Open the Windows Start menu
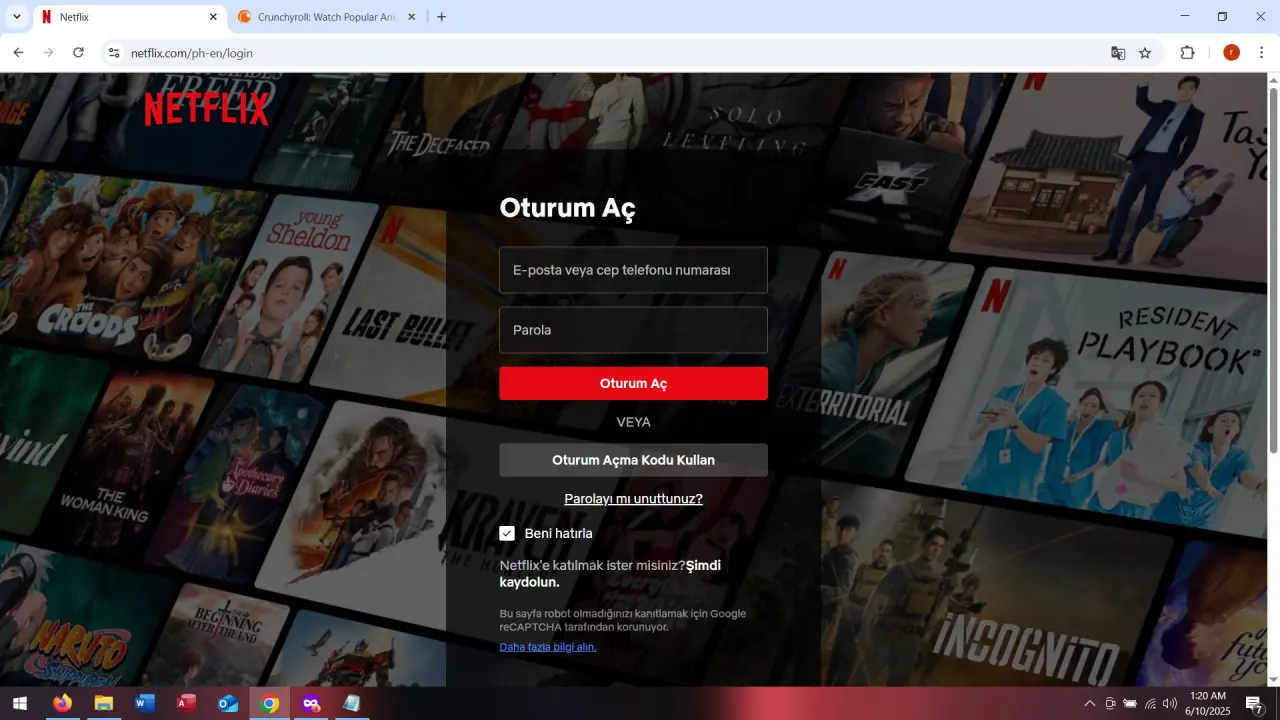This screenshot has height=720, width=1280. point(19,703)
